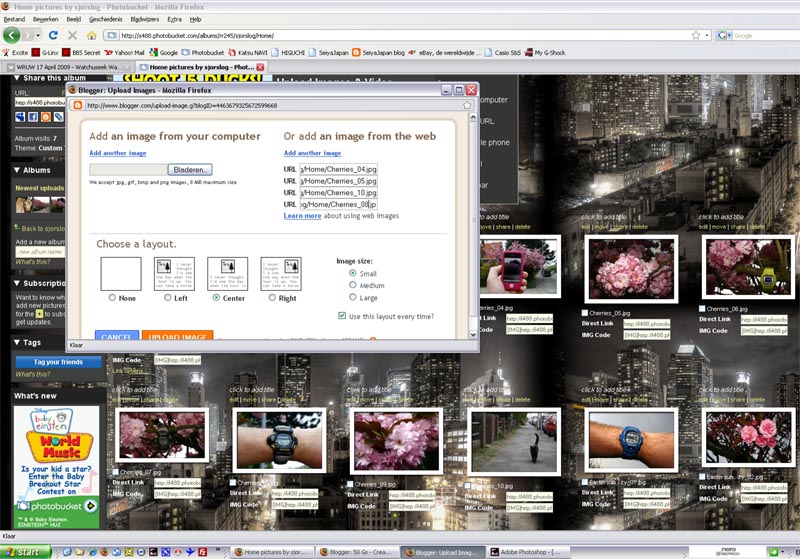Viewport: 800px width, 559px height.
Task: Bookmark this page with the star icon
Action: pyautogui.click(x=695, y=35)
